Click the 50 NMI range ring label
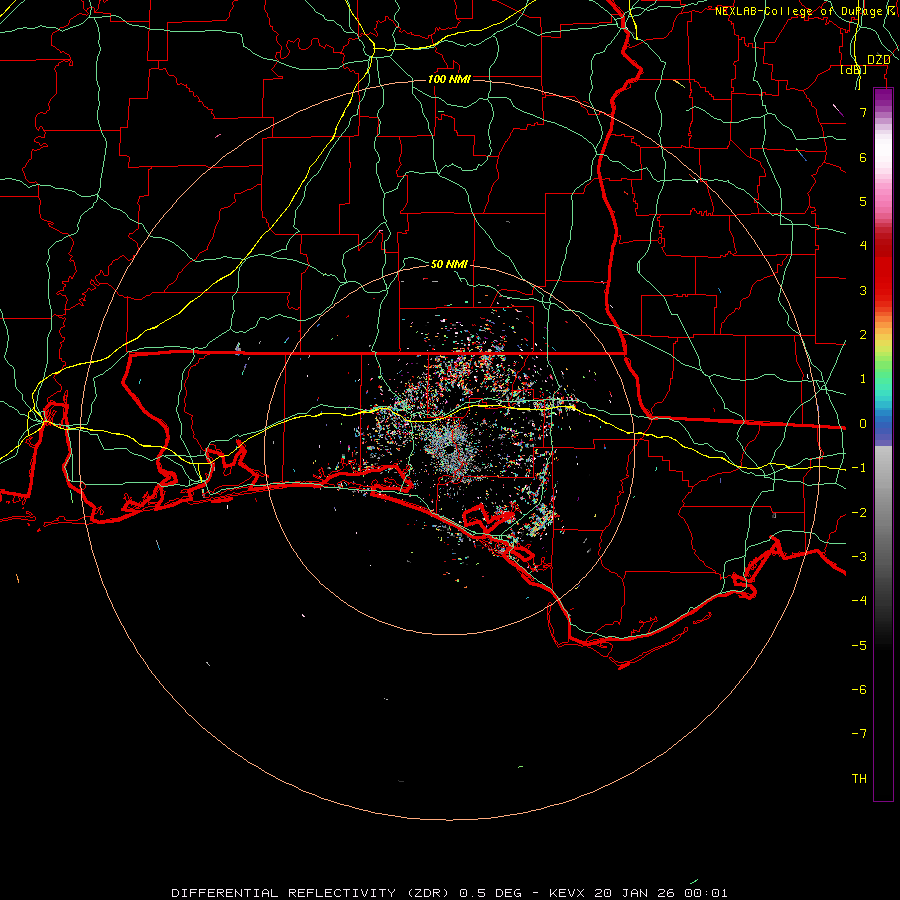900x900 pixels. 449,264
